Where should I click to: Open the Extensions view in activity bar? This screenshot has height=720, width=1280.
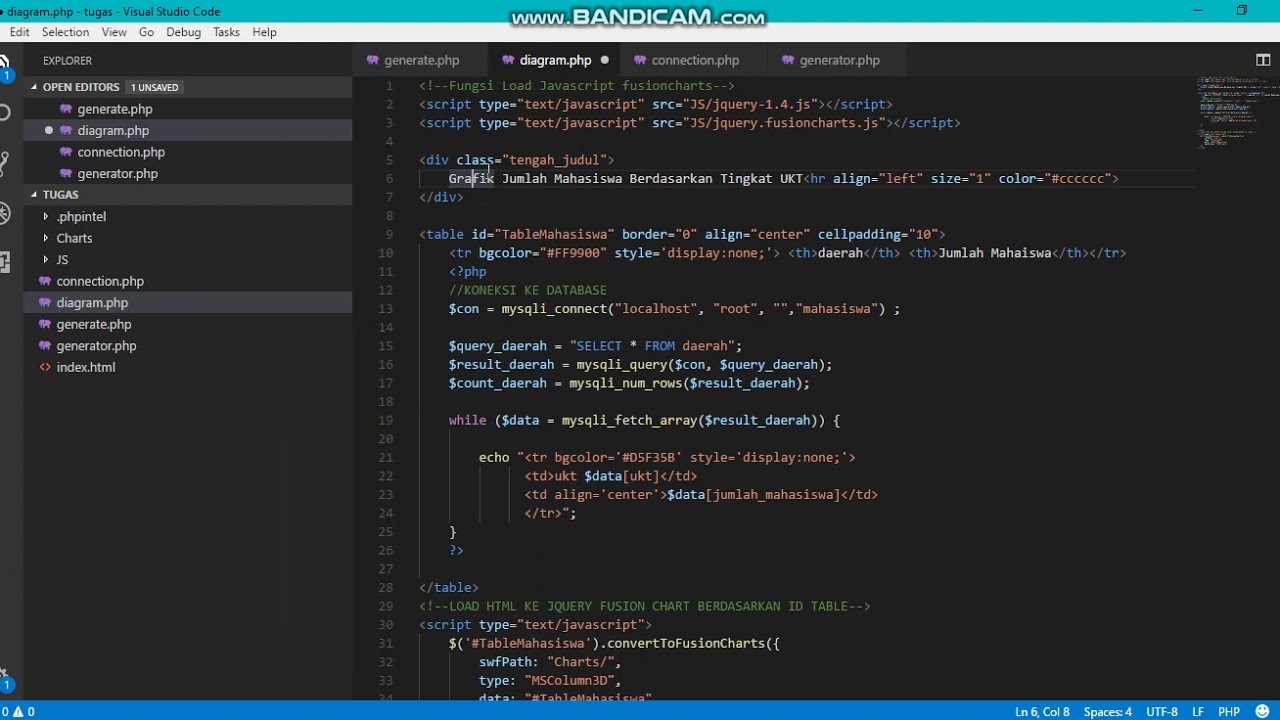pos(4,263)
